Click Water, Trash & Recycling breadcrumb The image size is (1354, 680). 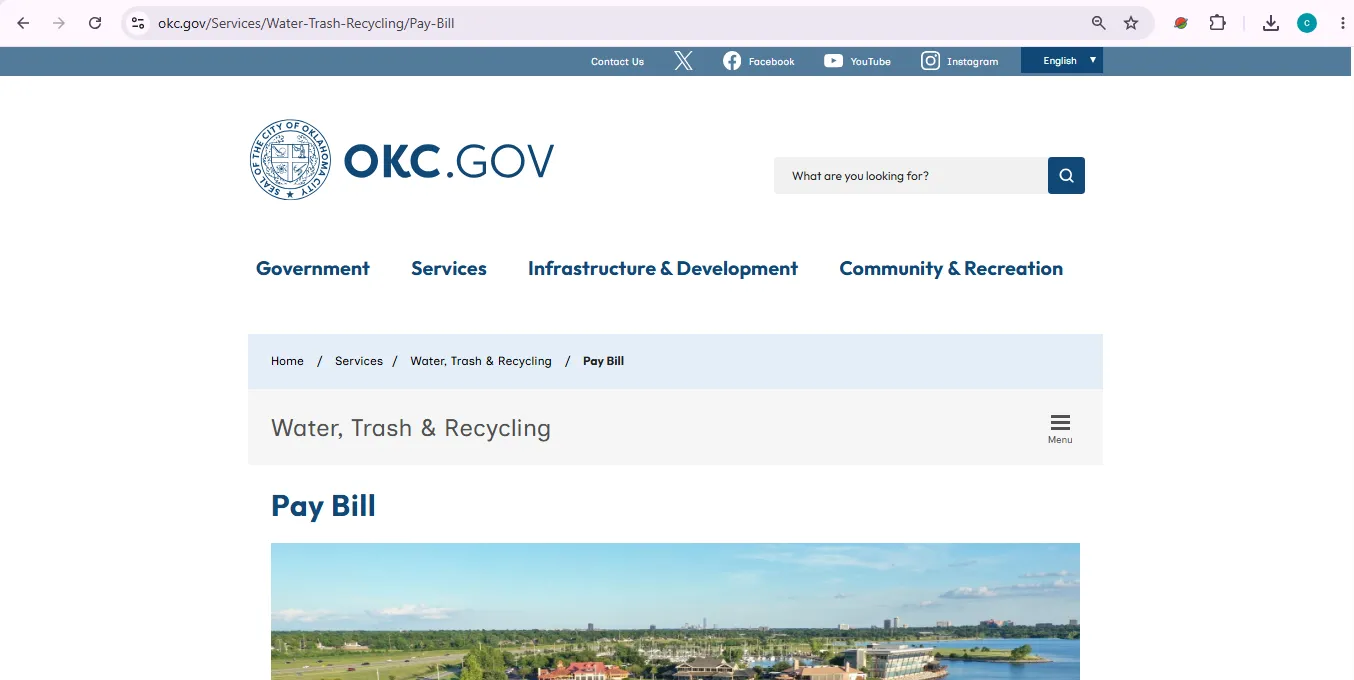pos(481,361)
